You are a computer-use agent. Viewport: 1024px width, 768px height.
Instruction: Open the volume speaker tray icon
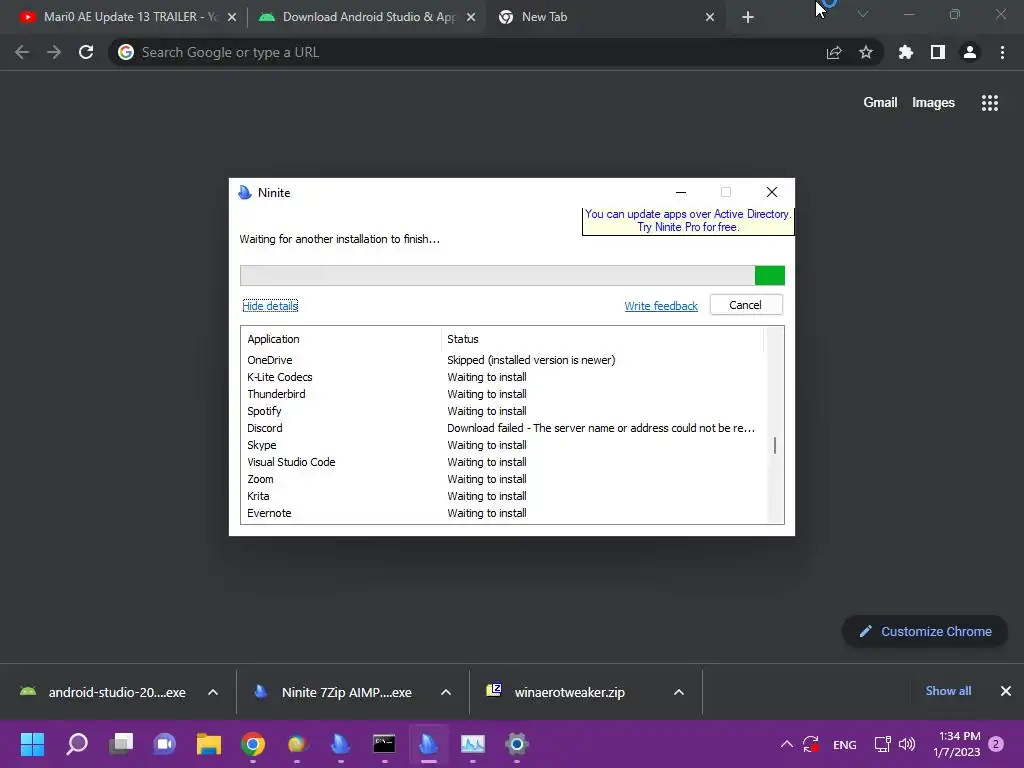click(907, 744)
